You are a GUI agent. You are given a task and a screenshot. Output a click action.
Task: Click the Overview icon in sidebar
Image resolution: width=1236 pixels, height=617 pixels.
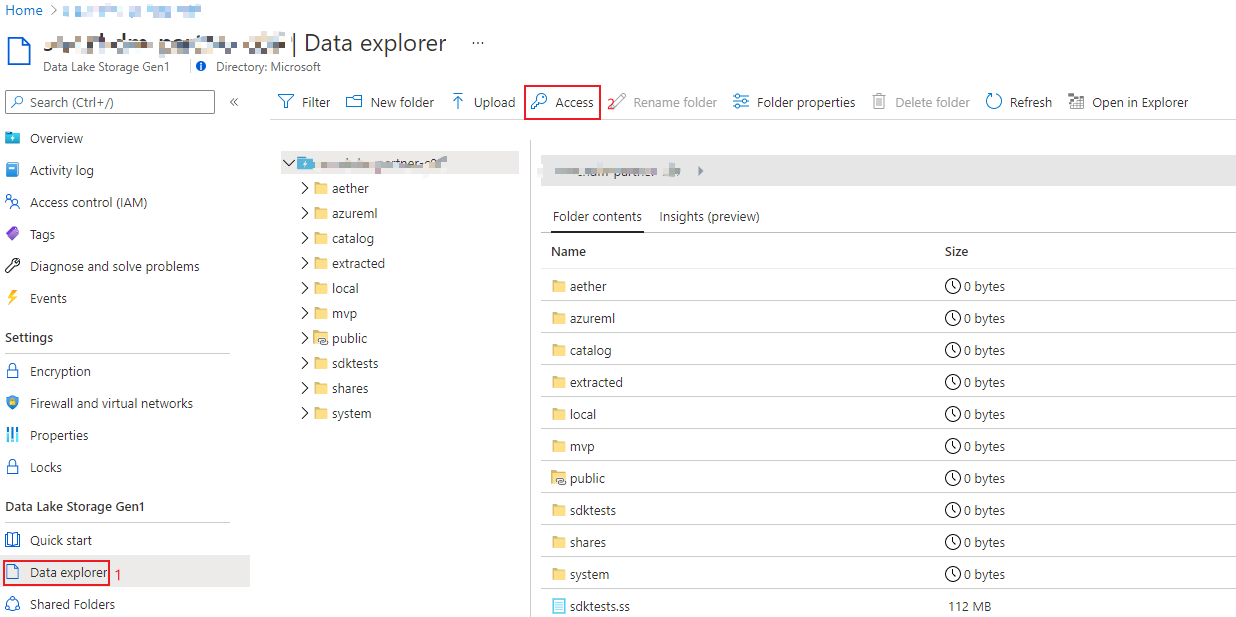tap(13, 138)
